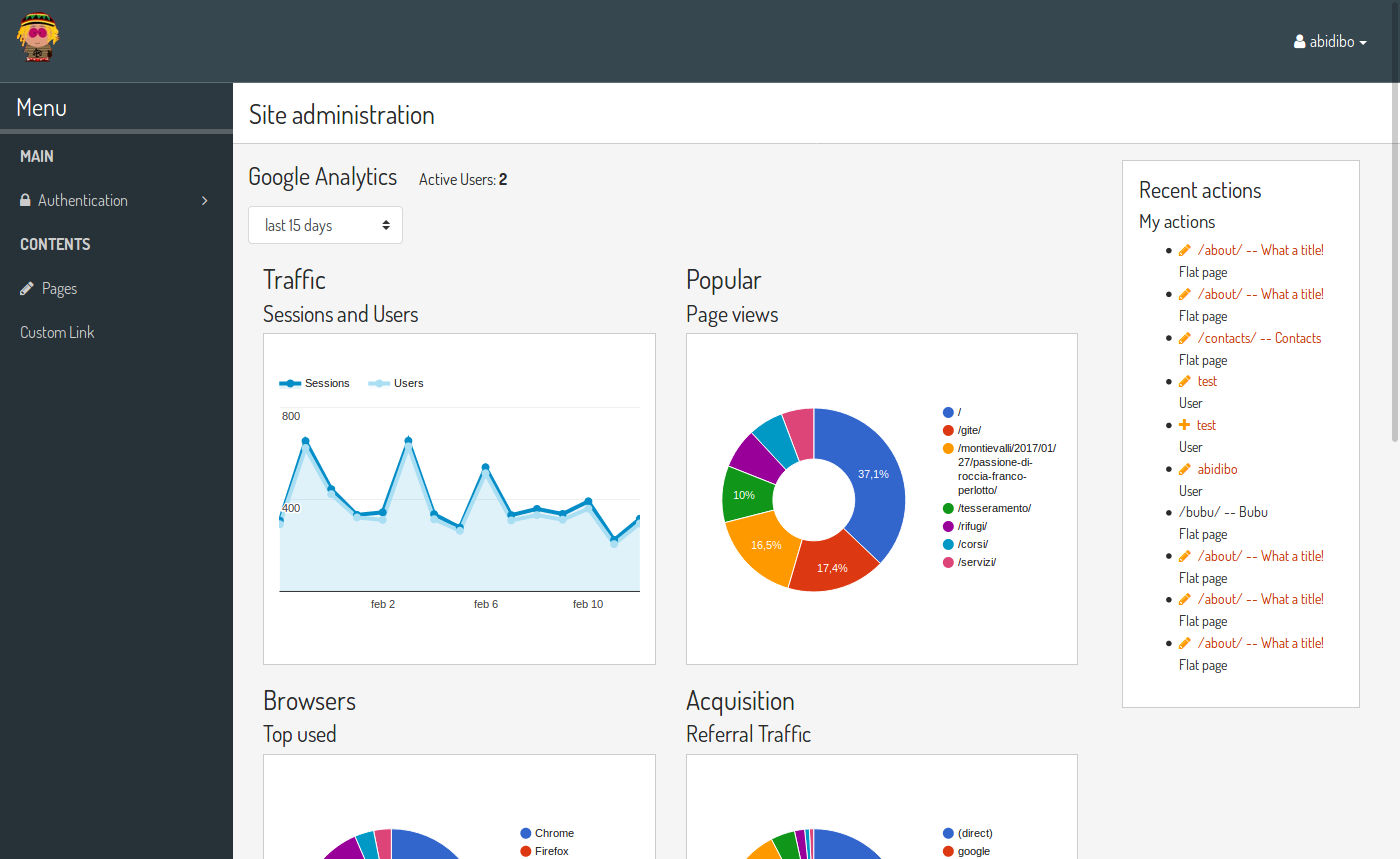Click the '/bubu/ -- Bubu' entry in Recent actions
This screenshot has width=1400, height=859.
(1223, 512)
